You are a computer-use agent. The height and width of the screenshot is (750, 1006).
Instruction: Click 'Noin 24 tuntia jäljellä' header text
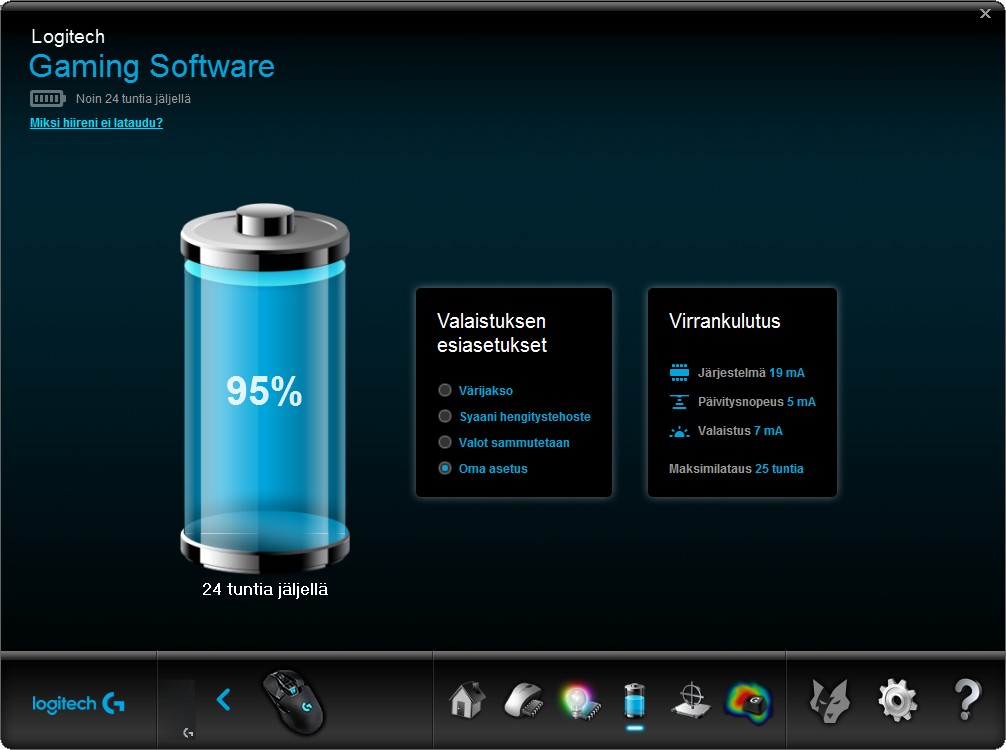click(x=133, y=99)
